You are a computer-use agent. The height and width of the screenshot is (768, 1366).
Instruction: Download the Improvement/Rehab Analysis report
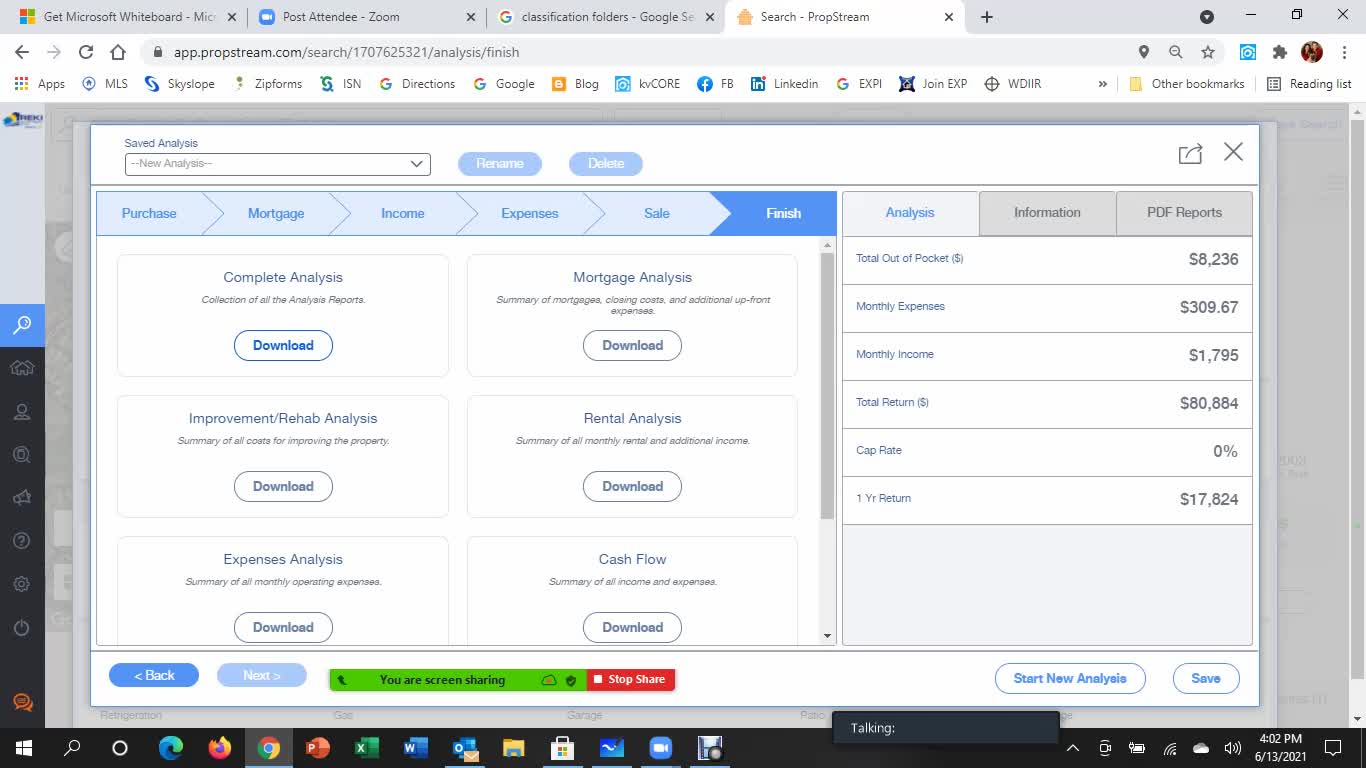pos(283,486)
